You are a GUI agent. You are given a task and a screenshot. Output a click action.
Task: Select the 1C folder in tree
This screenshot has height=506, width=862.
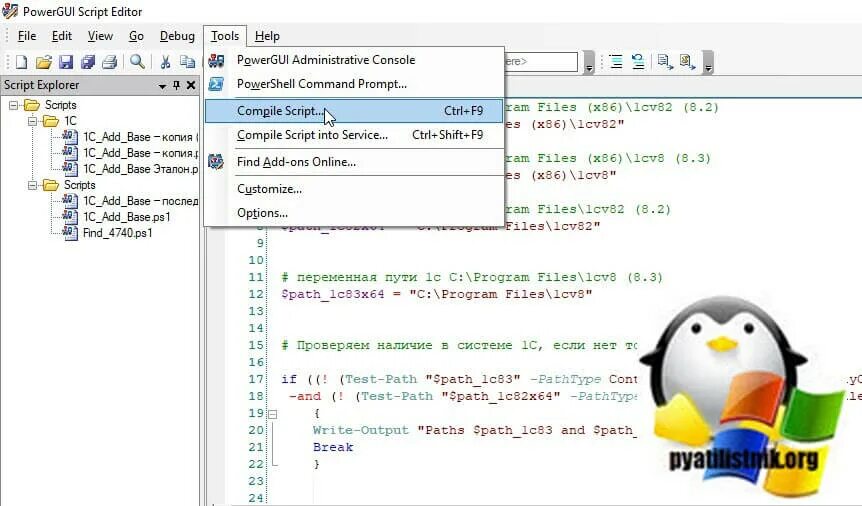70,121
